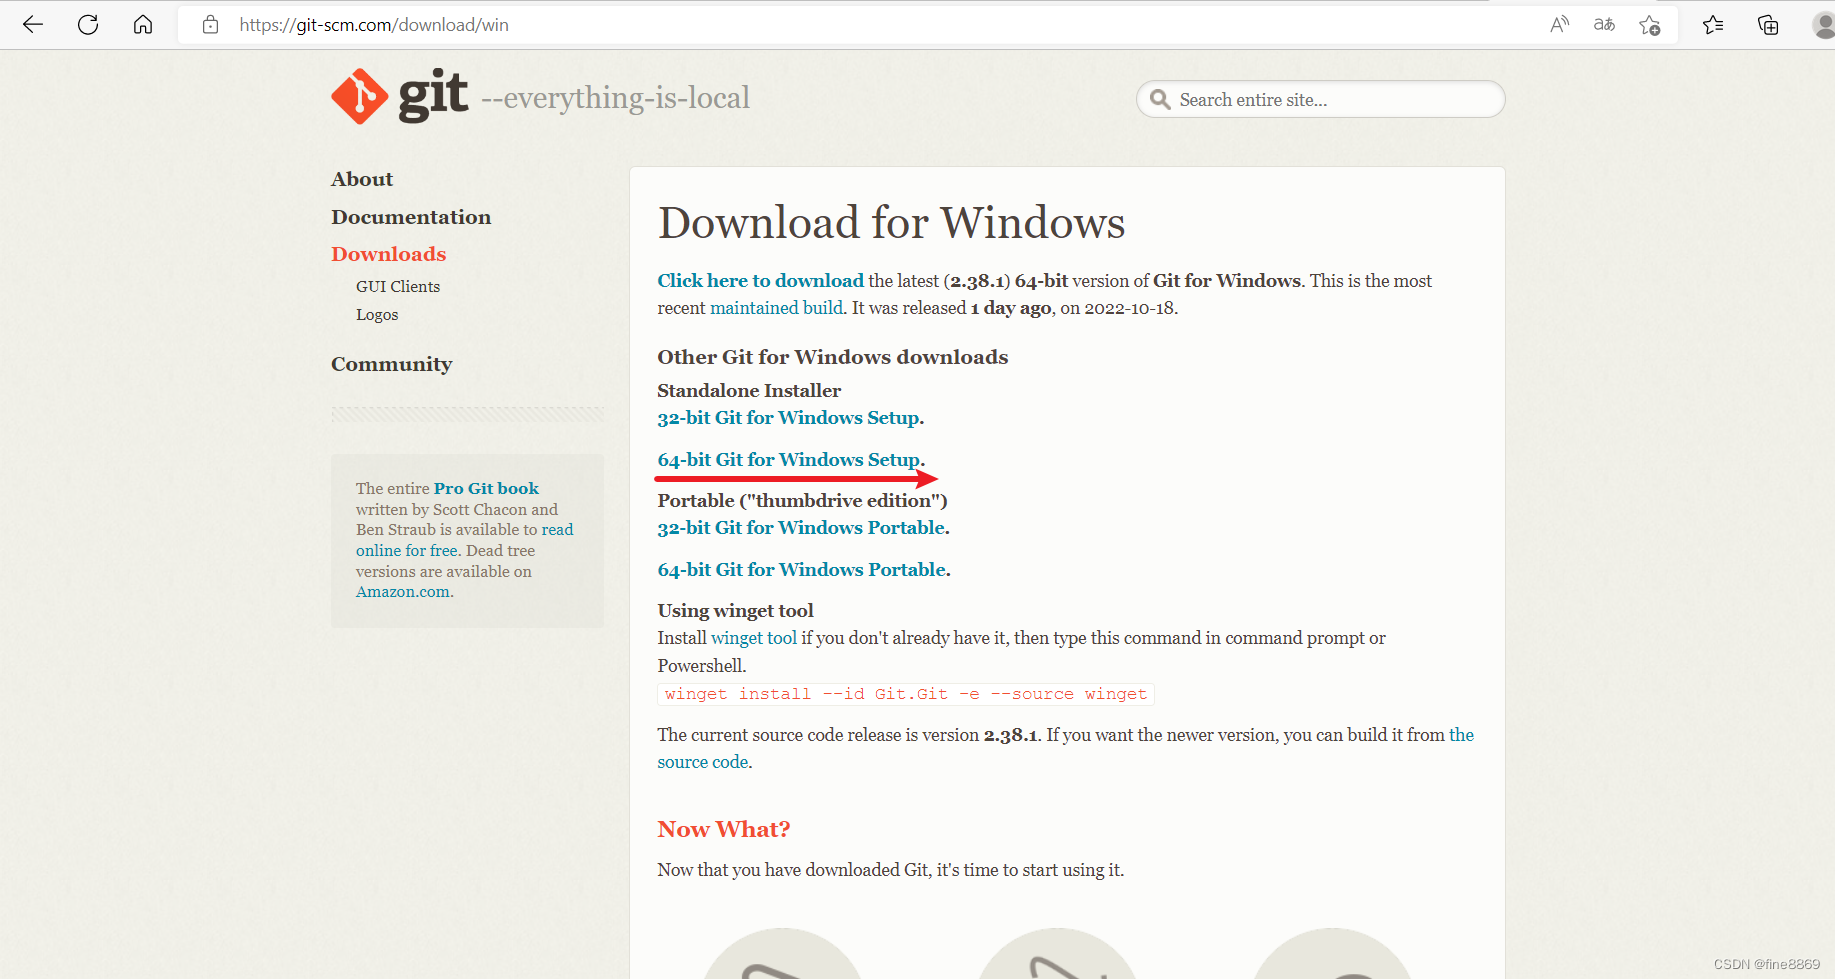
Task: Click the '--everything-is-local' tagline
Action: pyautogui.click(x=615, y=98)
